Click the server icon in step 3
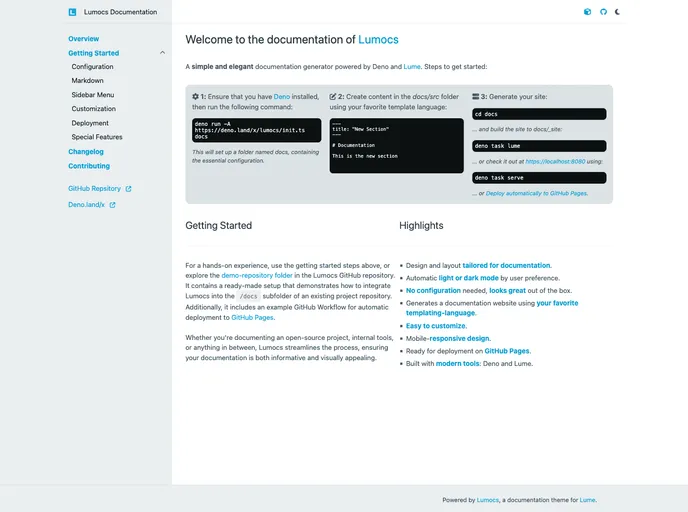 [475, 97]
